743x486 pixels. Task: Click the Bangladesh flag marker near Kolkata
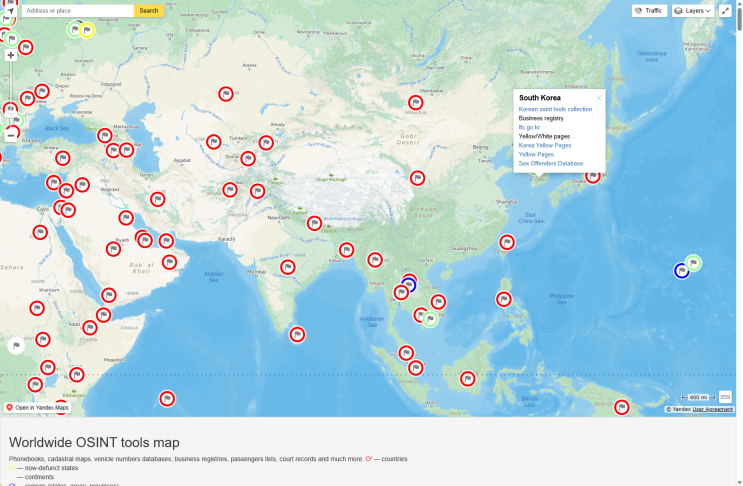346,250
